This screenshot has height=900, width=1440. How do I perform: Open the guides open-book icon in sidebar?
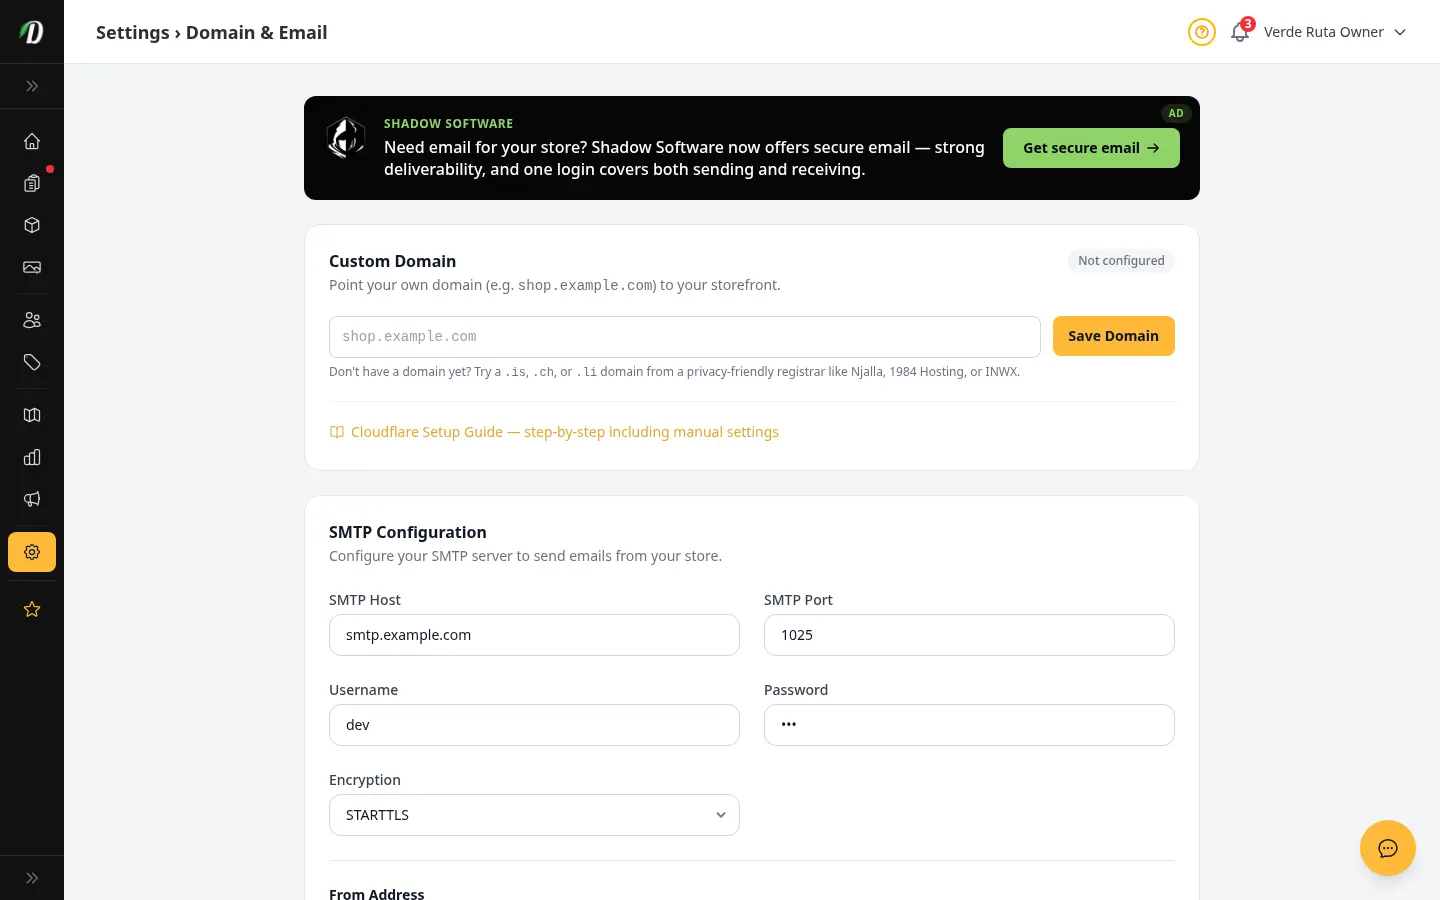[x=32, y=415]
